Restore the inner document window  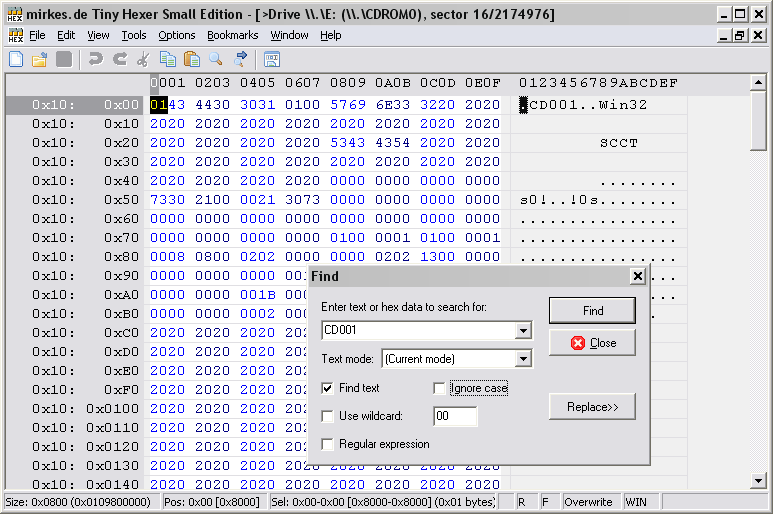tap(740, 35)
